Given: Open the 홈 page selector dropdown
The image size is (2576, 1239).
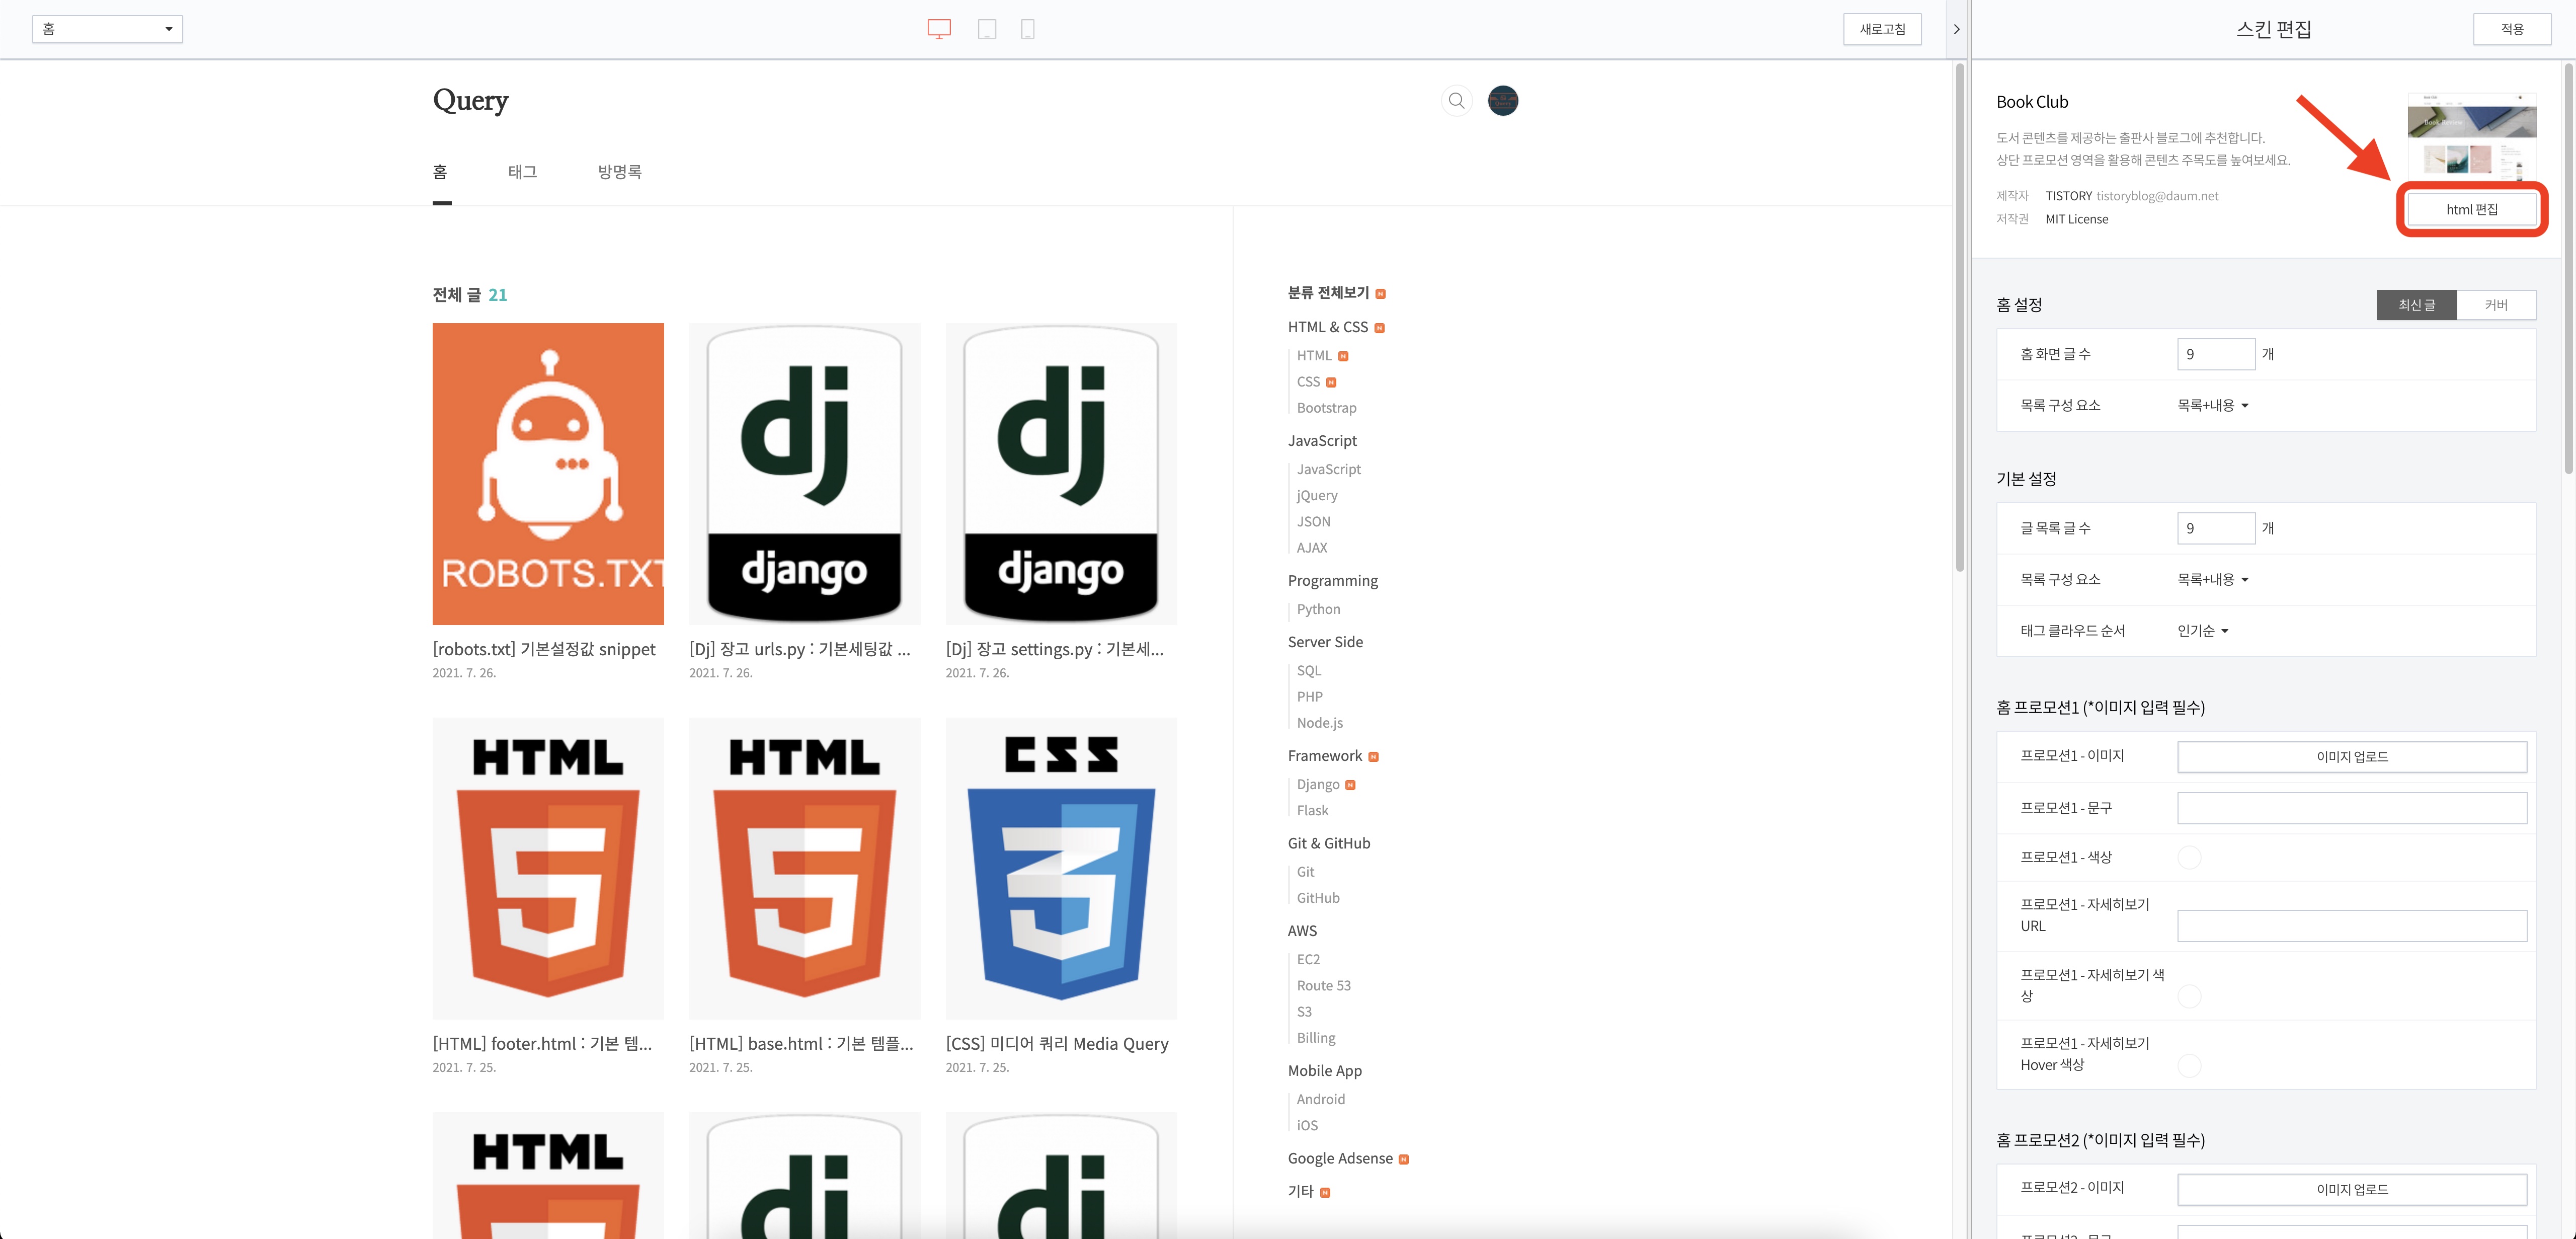Looking at the screenshot, I should [x=107, y=29].
